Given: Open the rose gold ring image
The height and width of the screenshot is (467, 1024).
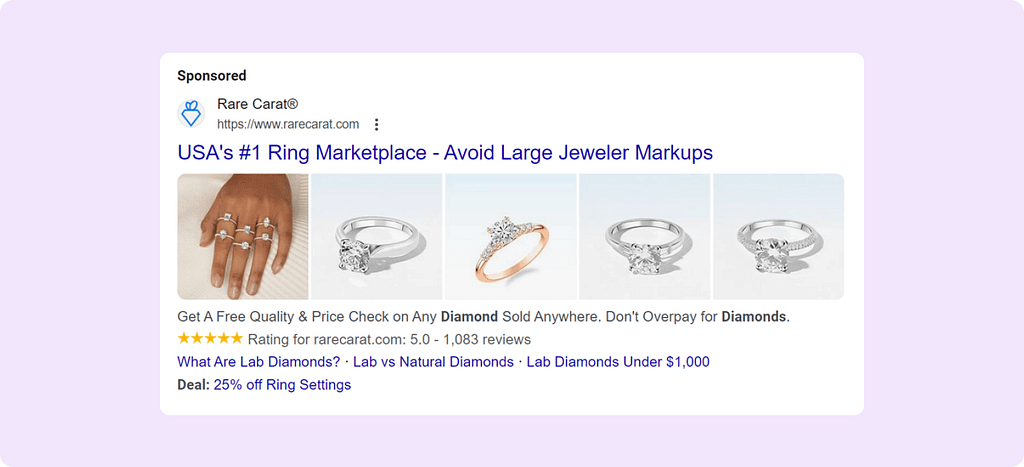Looking at the screenshot, I should [x=510, y=236].
